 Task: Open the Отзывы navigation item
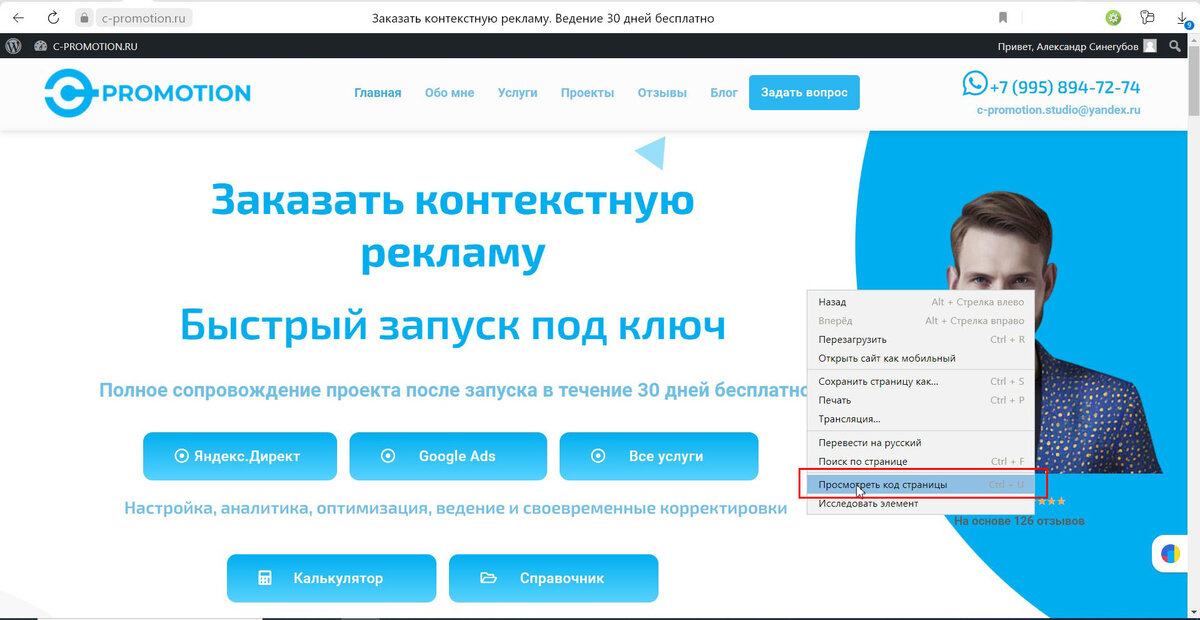[662, 93]
